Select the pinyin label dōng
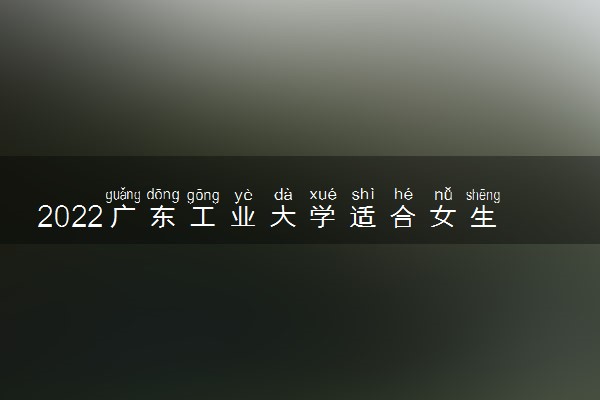Image resolution: width=600 pixels, height=400 pixels. [x=163, y=195]
